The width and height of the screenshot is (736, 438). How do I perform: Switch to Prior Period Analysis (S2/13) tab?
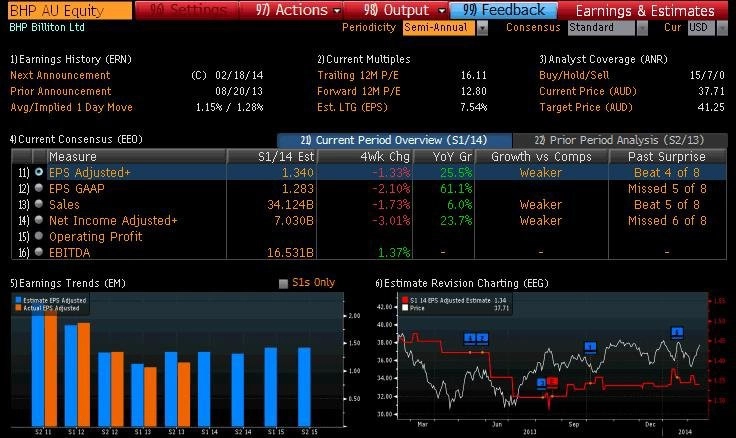coord(619,140)
